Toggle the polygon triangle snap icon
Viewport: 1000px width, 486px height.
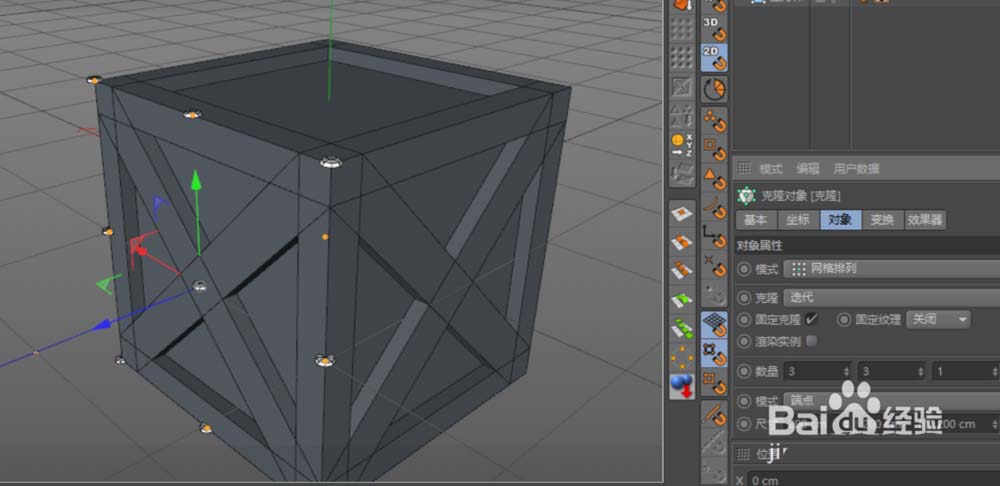[714, 178]
